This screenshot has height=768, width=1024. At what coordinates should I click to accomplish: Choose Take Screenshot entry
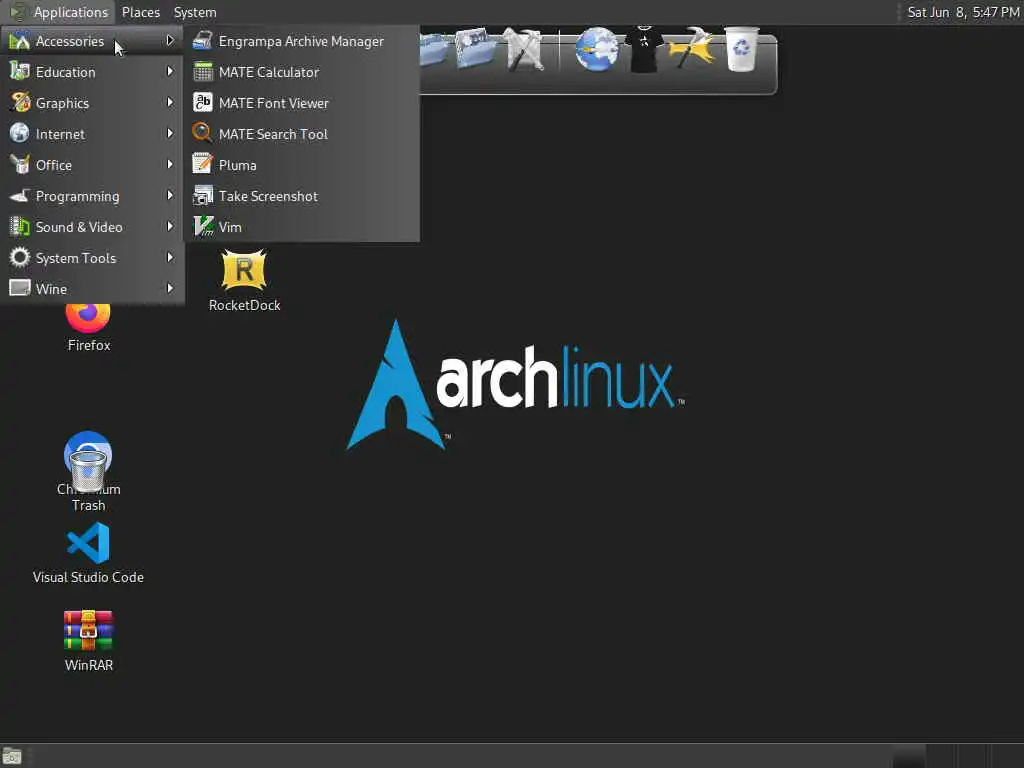tap(302, 196)
